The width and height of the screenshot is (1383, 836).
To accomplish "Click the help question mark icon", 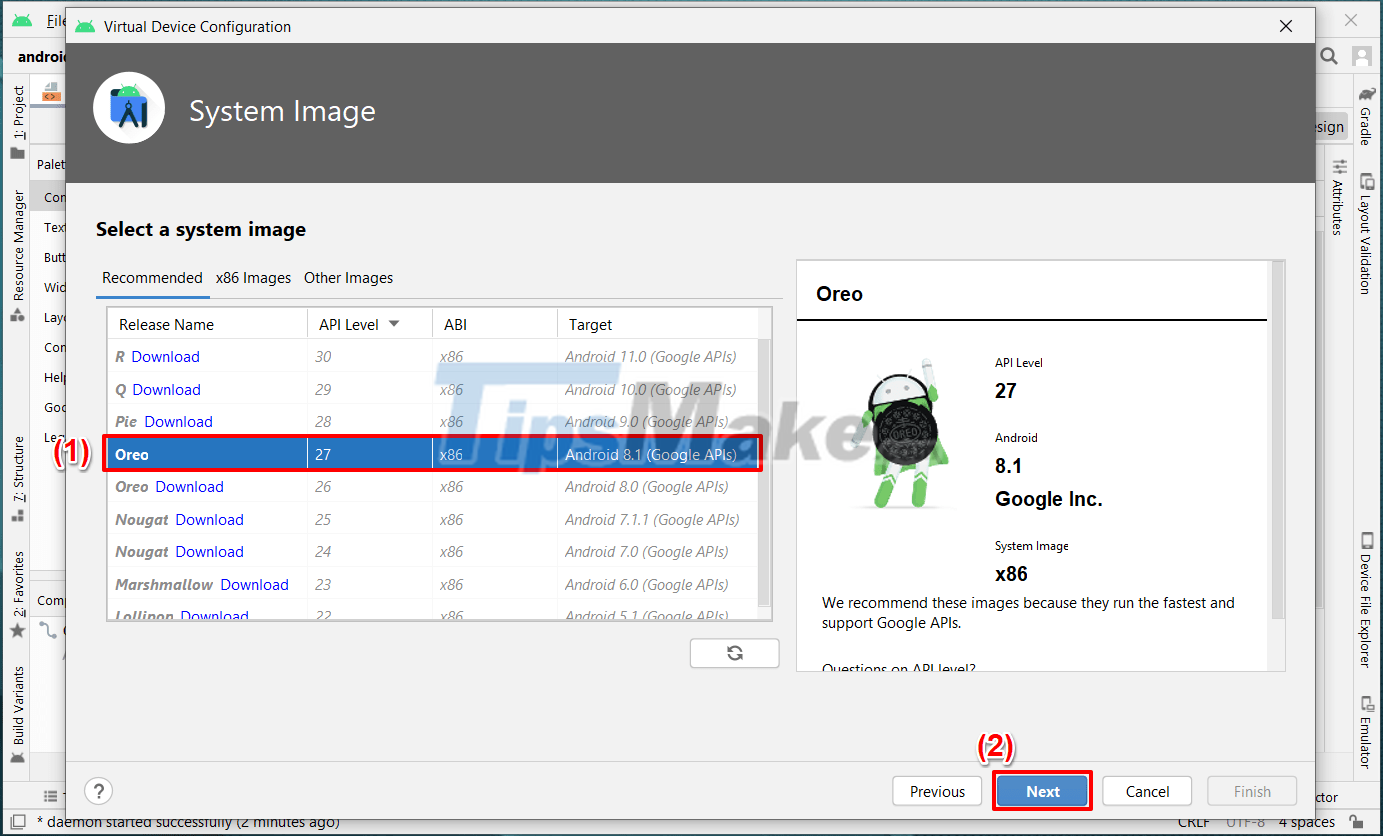I will (98, 790).
